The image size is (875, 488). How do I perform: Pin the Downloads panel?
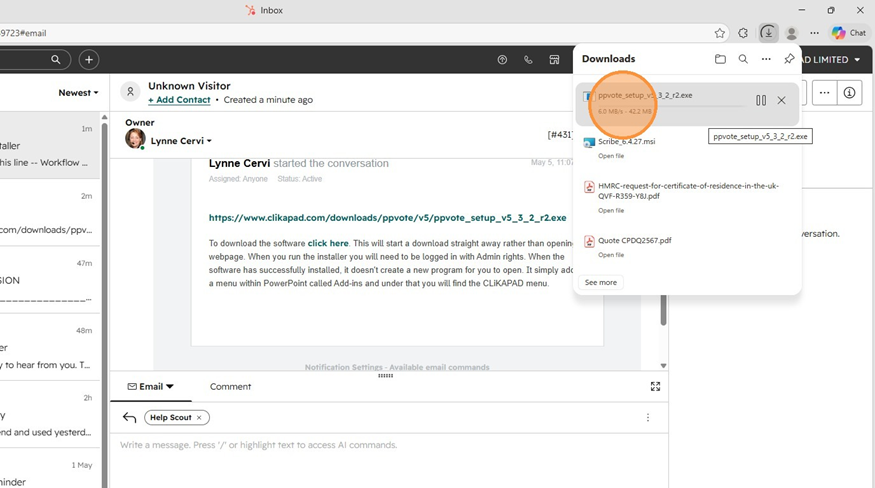point(789,59)
